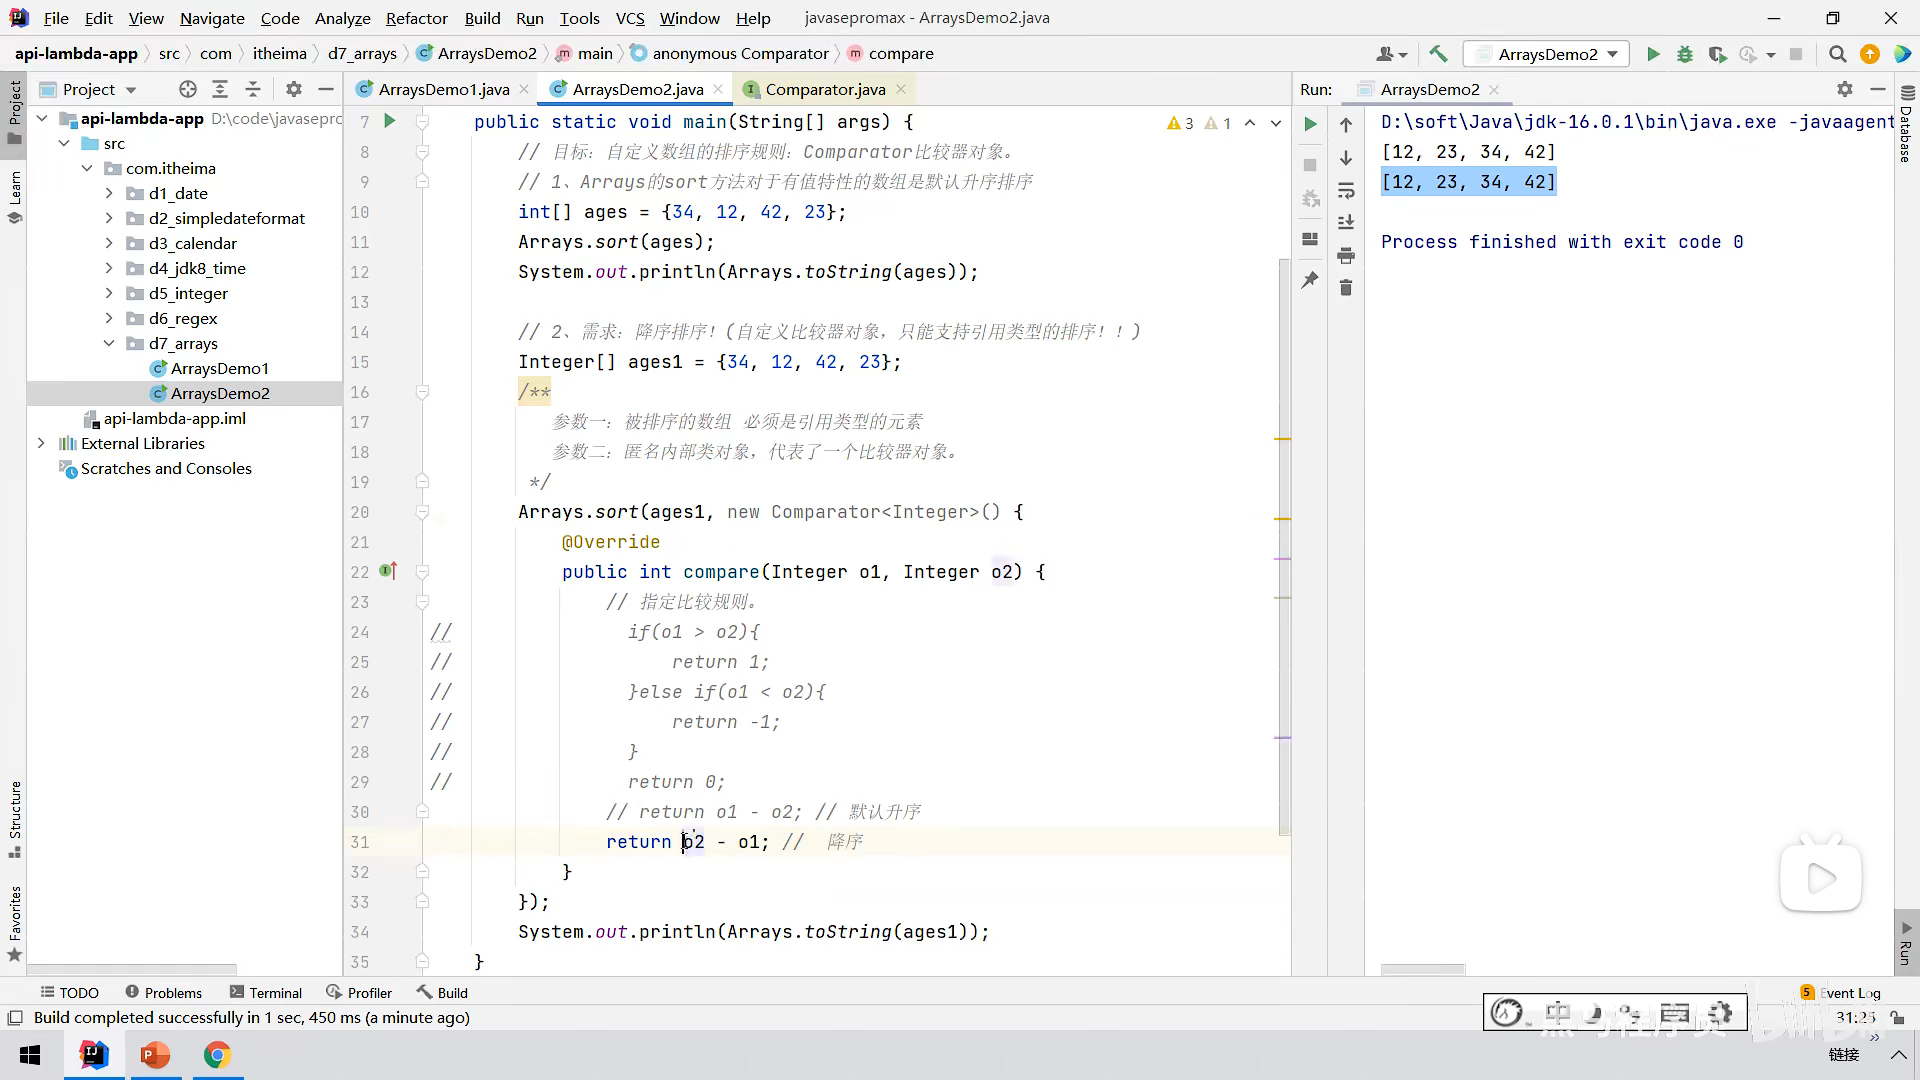The width and height of the screenshot is (1920, 1080).
Task: Click the trash icon to clear output
Action: (x=1346, y=288)
